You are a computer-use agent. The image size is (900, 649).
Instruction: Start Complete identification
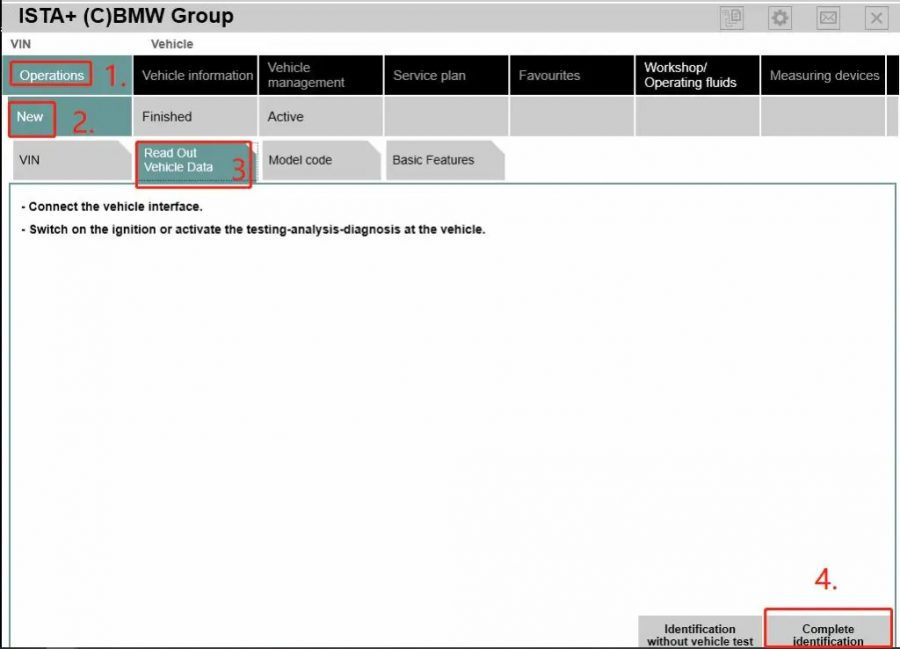pos(829,634)
